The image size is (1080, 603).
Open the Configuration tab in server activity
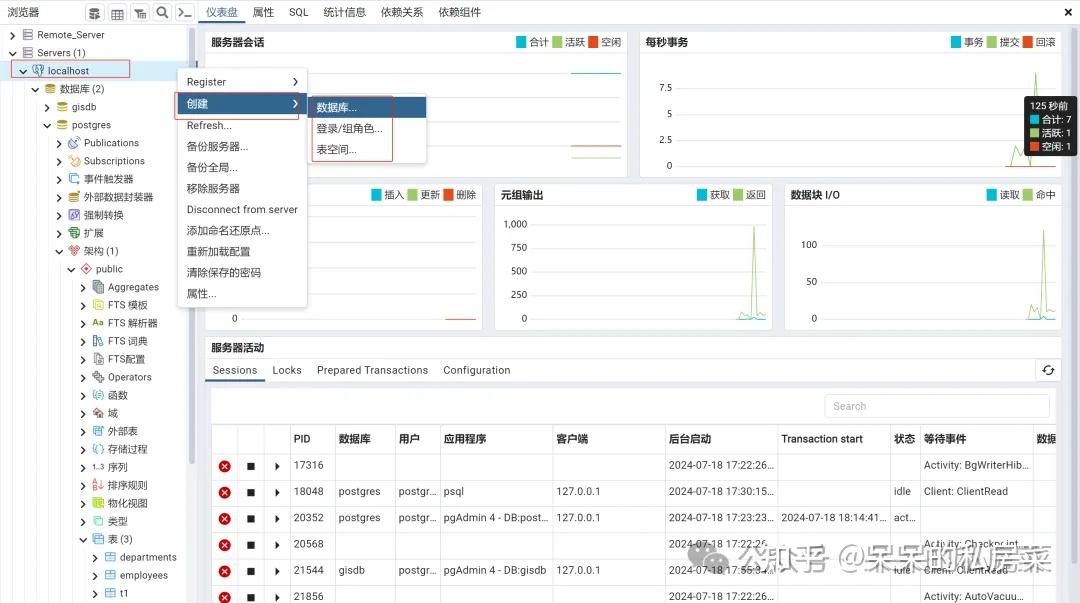(x=477, y=370)
